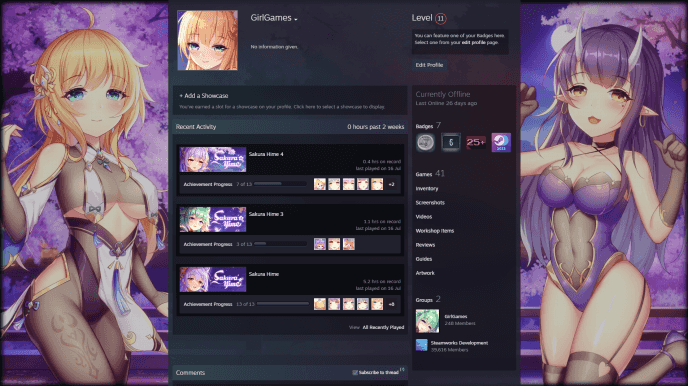The image size is (688, 386).
Task: Click the Steam 2021 purple badge
Action: click(501, 143)
